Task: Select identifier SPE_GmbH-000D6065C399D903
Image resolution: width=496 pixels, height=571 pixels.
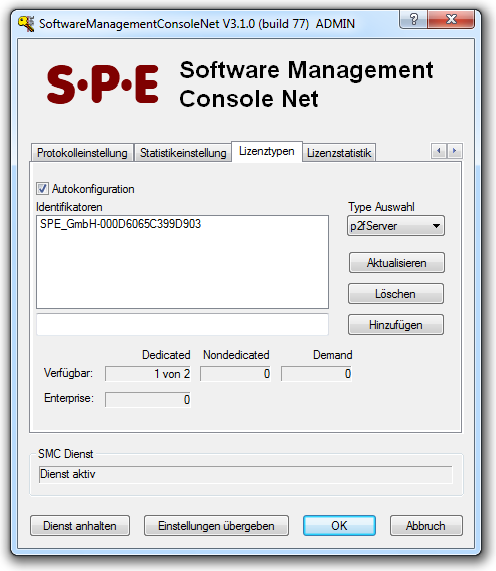Action: click(120, 224)
